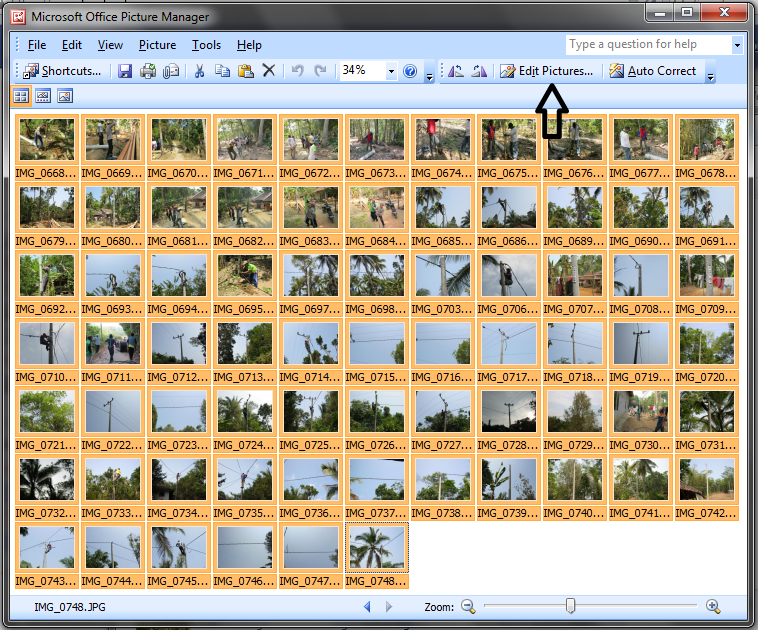Click the zoom slider handle
Viewport: 758px width, 630px height.
click(x=570, y=605)
